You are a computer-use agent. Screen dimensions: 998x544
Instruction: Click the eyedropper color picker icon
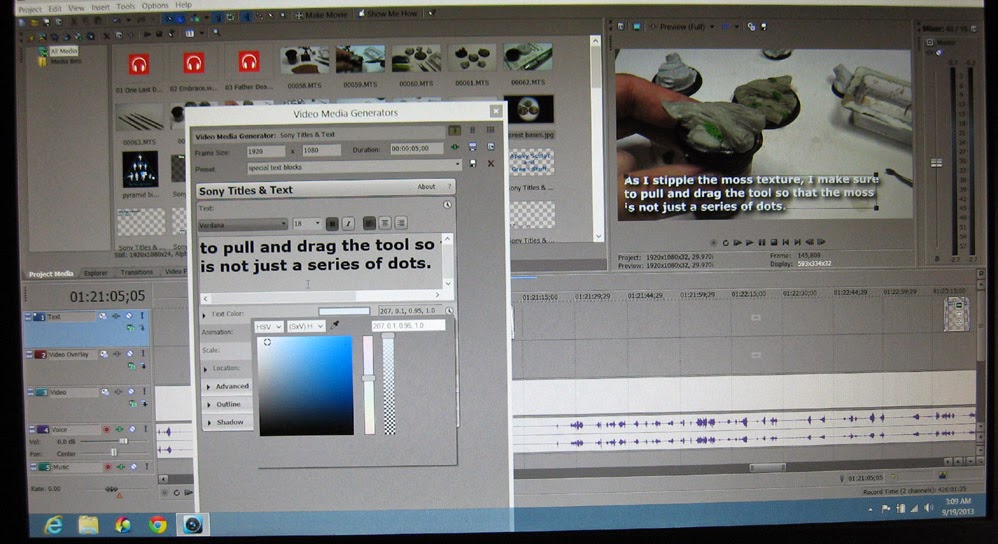click(335, 325)
